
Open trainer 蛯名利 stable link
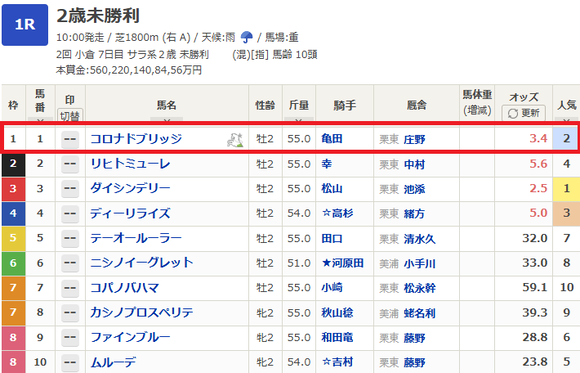[420, 313]
